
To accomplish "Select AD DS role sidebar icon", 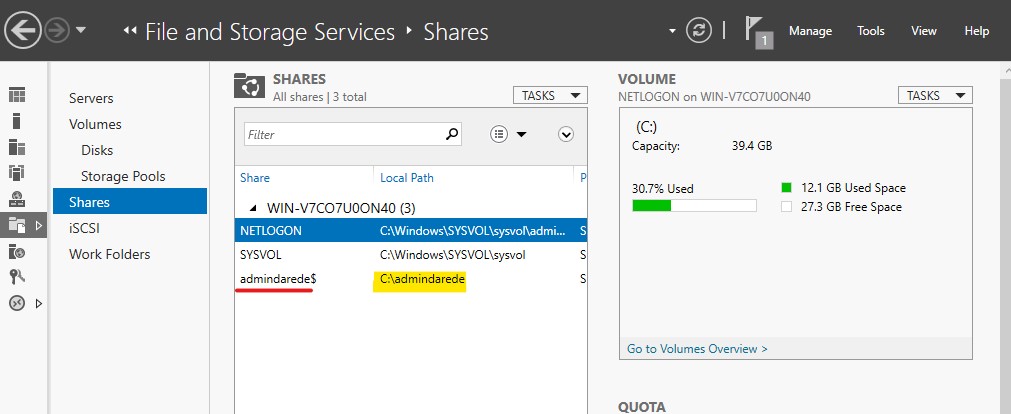I will [x=17, y=173].
